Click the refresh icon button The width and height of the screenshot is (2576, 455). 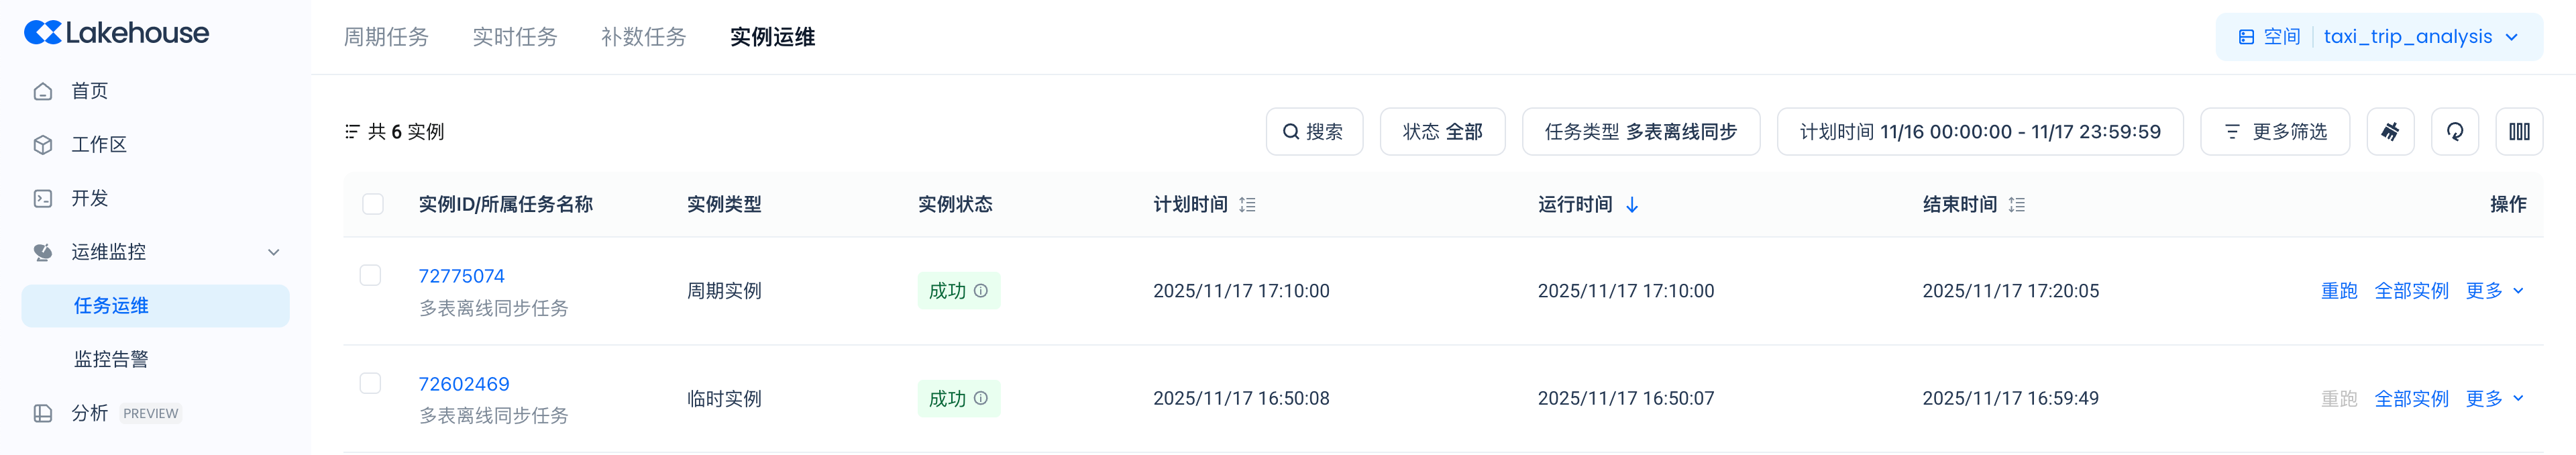tap(2454, 132)
